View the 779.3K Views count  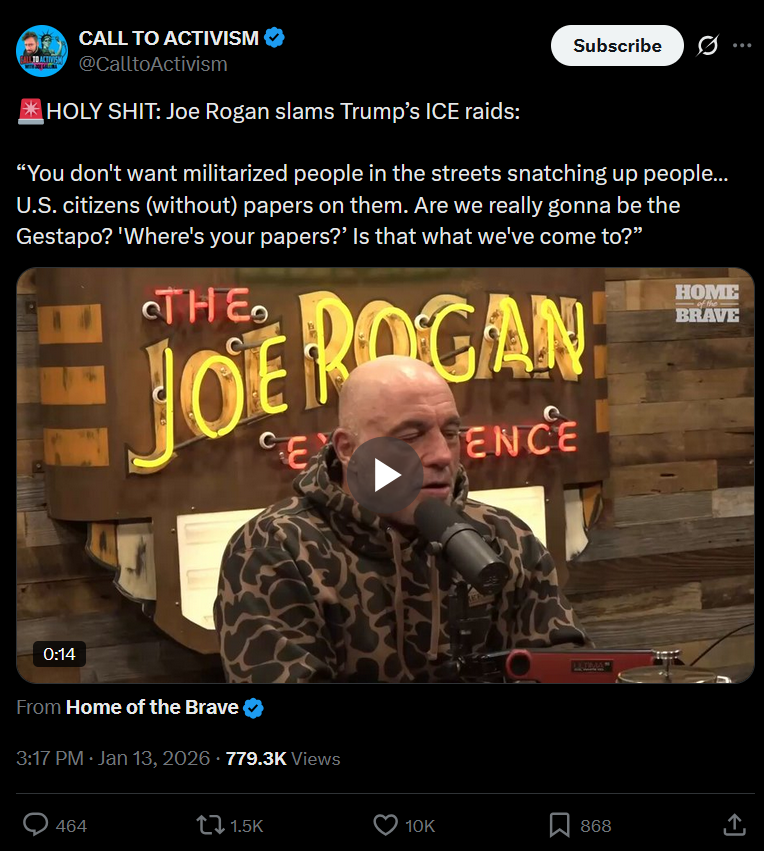[x=283, y=758]
